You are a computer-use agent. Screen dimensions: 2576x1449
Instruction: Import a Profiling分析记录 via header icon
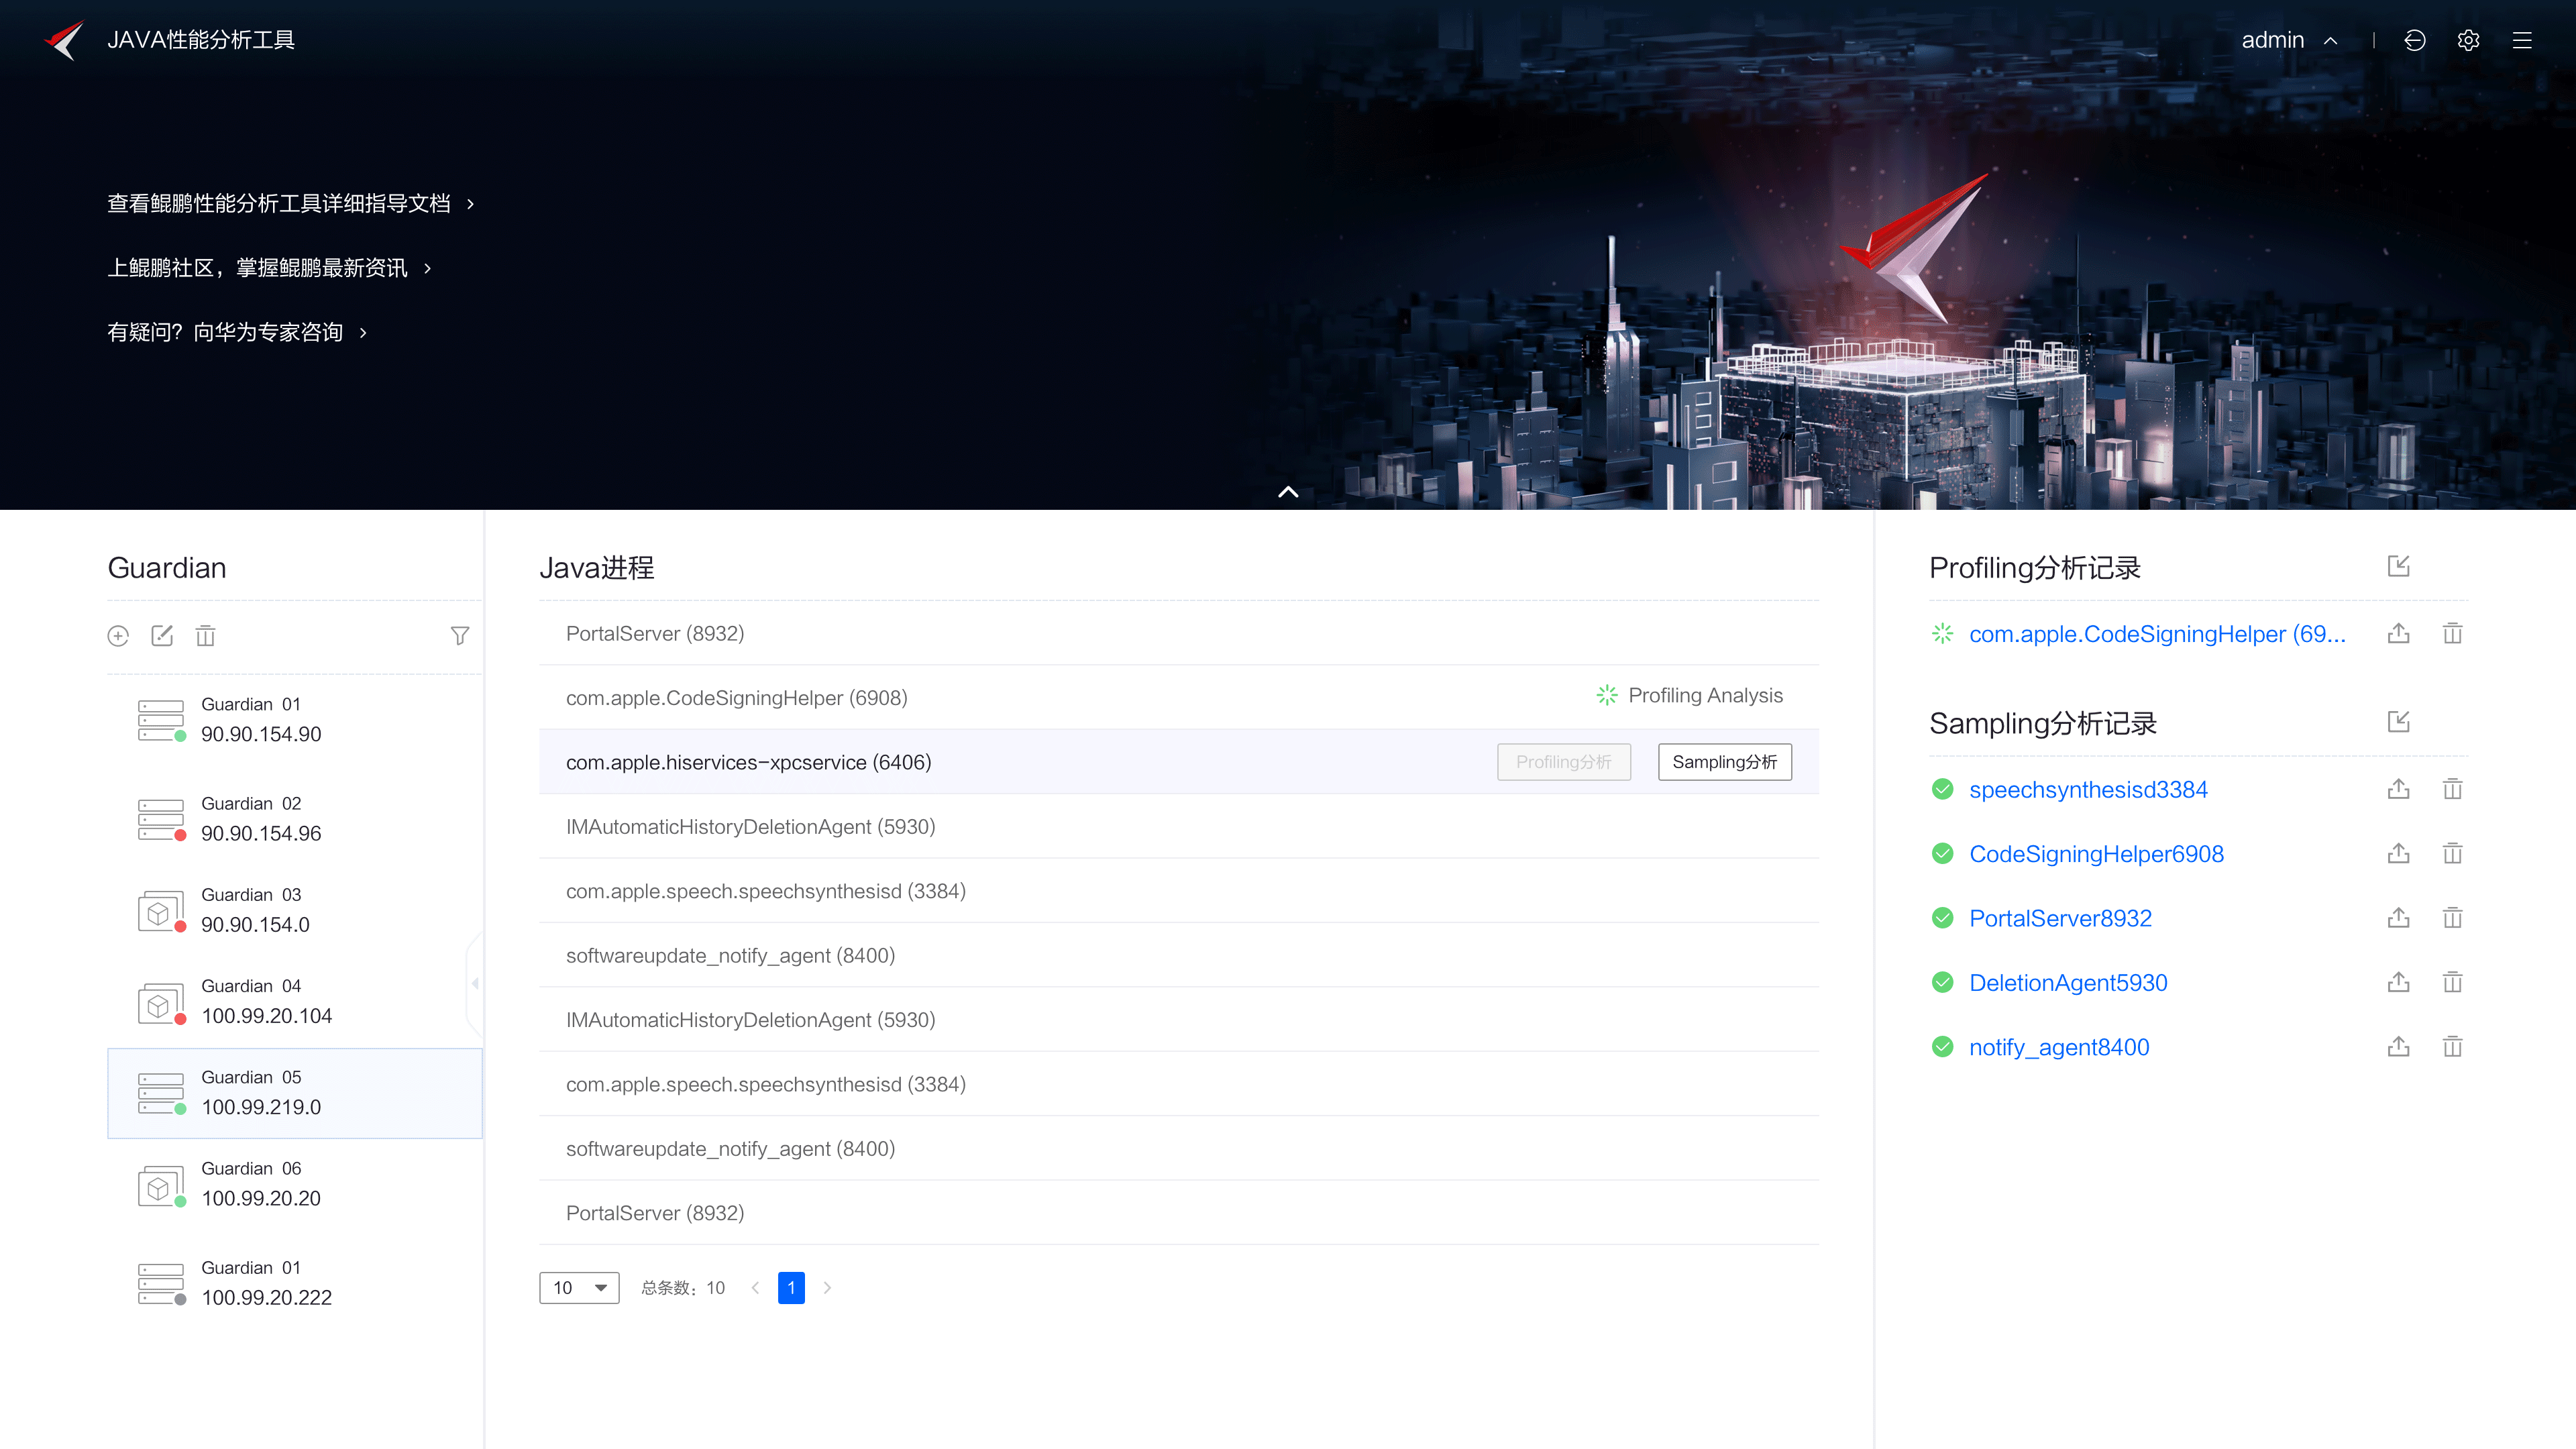point(2398,567)
